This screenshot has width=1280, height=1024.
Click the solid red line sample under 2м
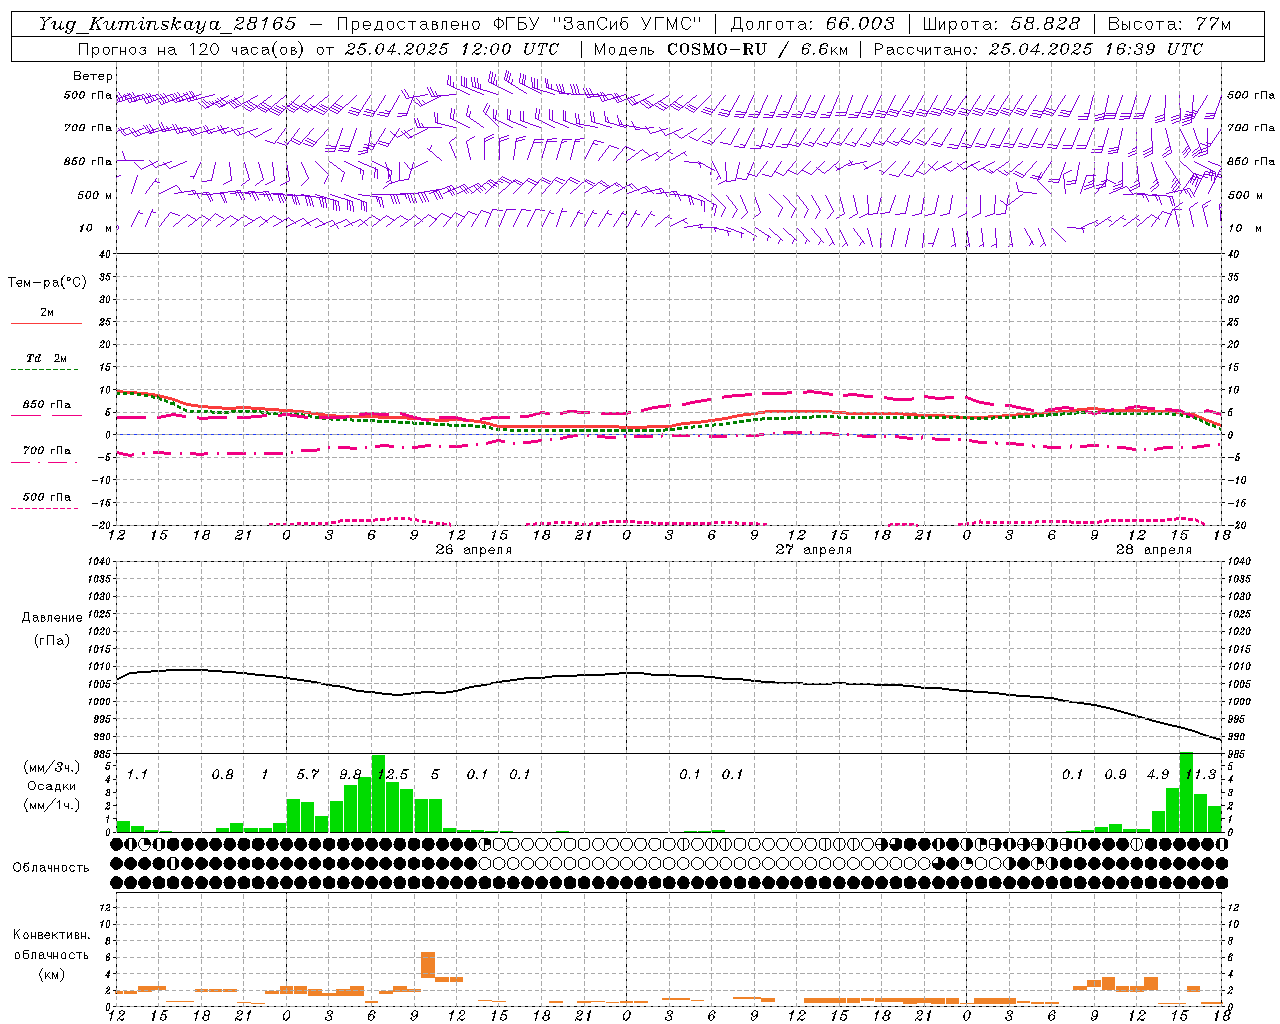tap(46, 323)
